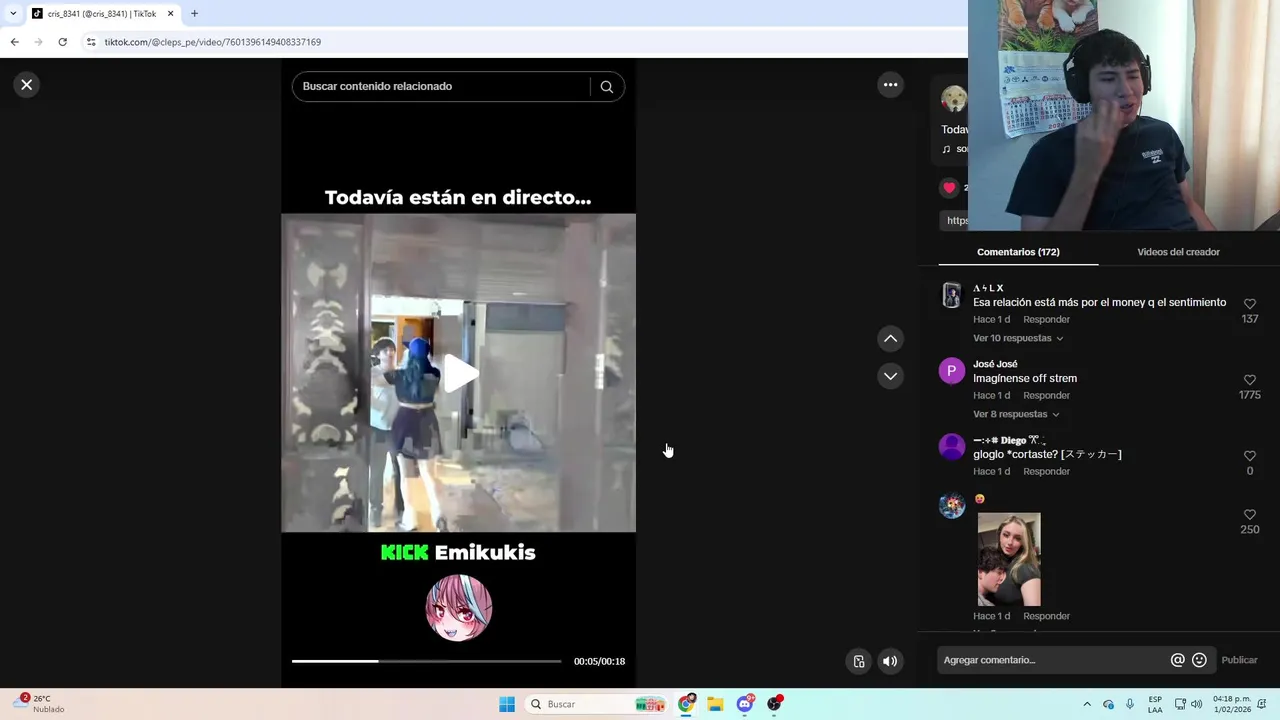
Task: Open File Explorer from the taskbar
Action: point(715,704)
